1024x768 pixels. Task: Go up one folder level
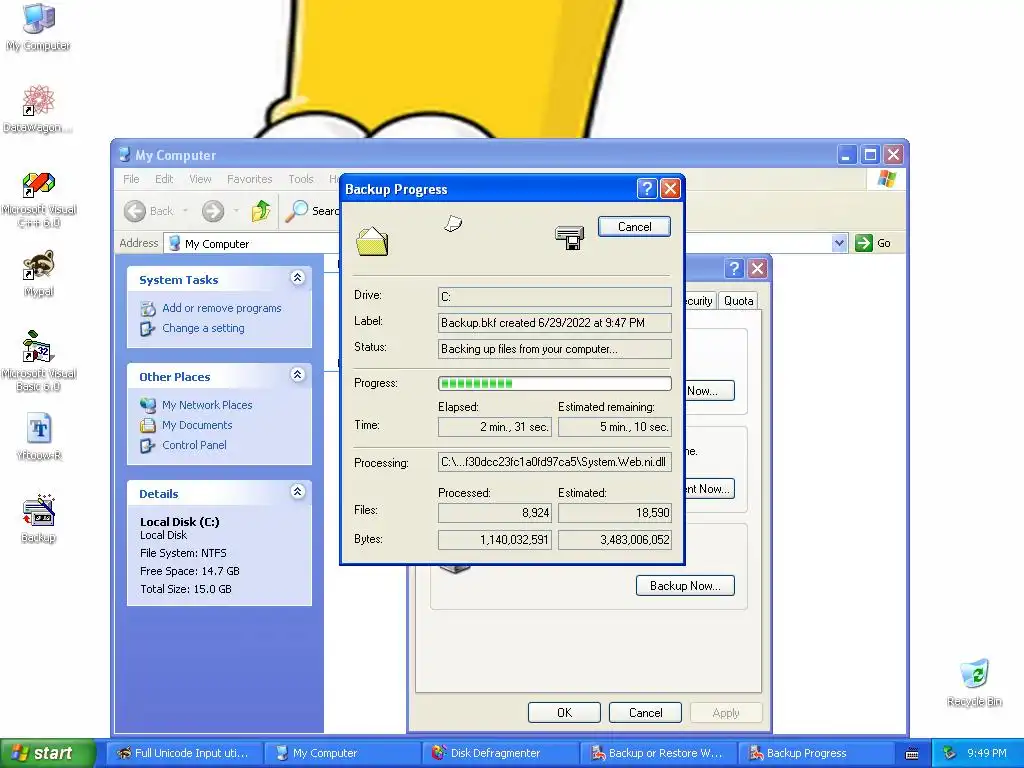click(261, 211)
